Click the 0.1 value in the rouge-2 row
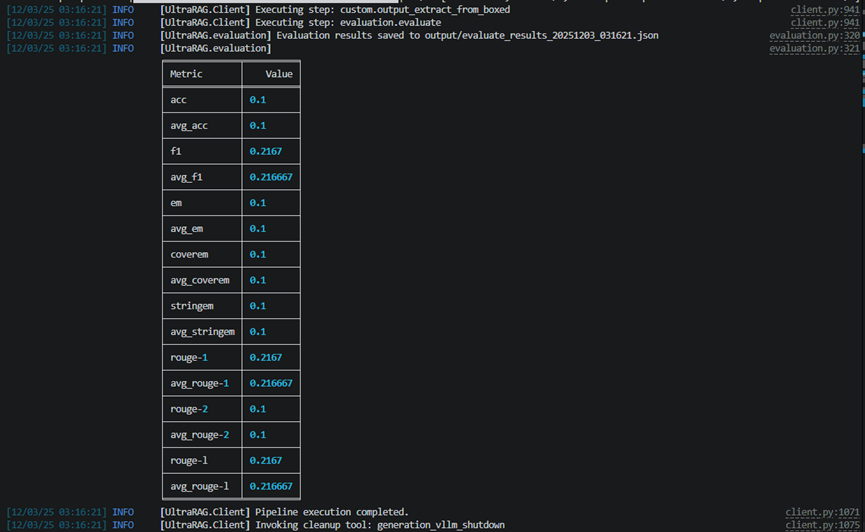The height and width of the screenshot is (532, 865). pos(258,409)
